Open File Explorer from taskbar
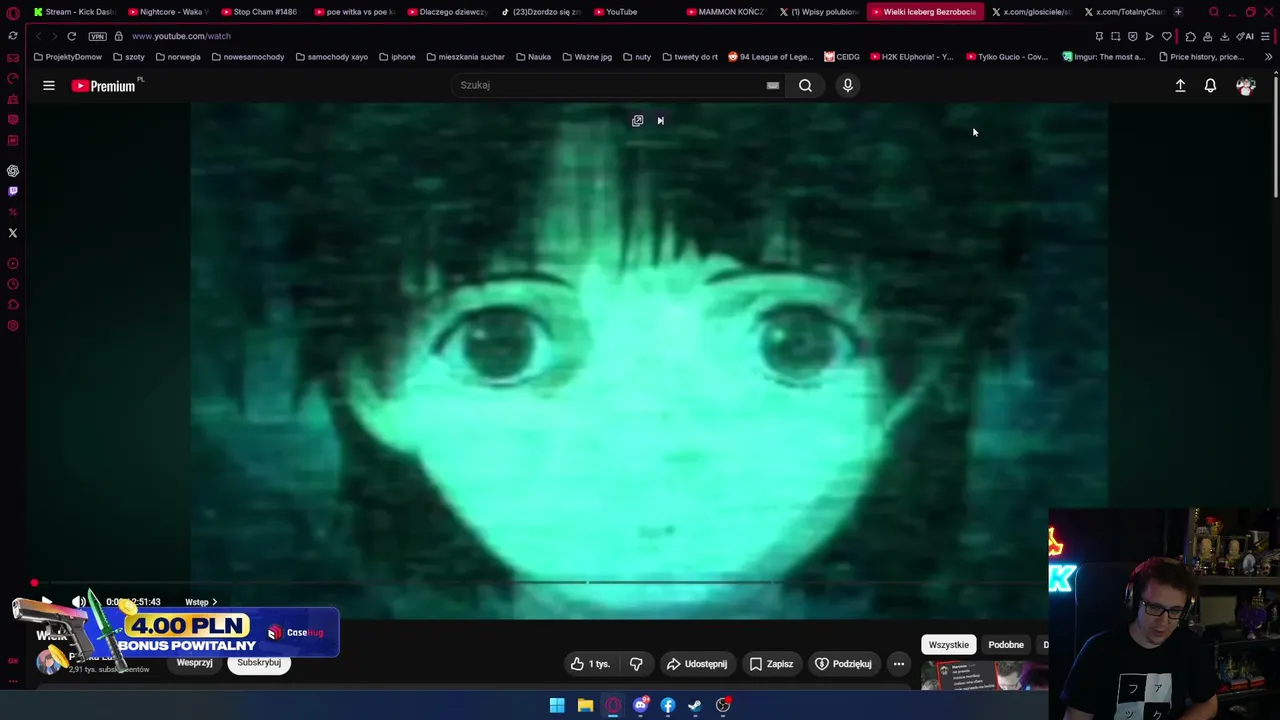The height and width of the screenshot is (720, 1280). [585, 706]
